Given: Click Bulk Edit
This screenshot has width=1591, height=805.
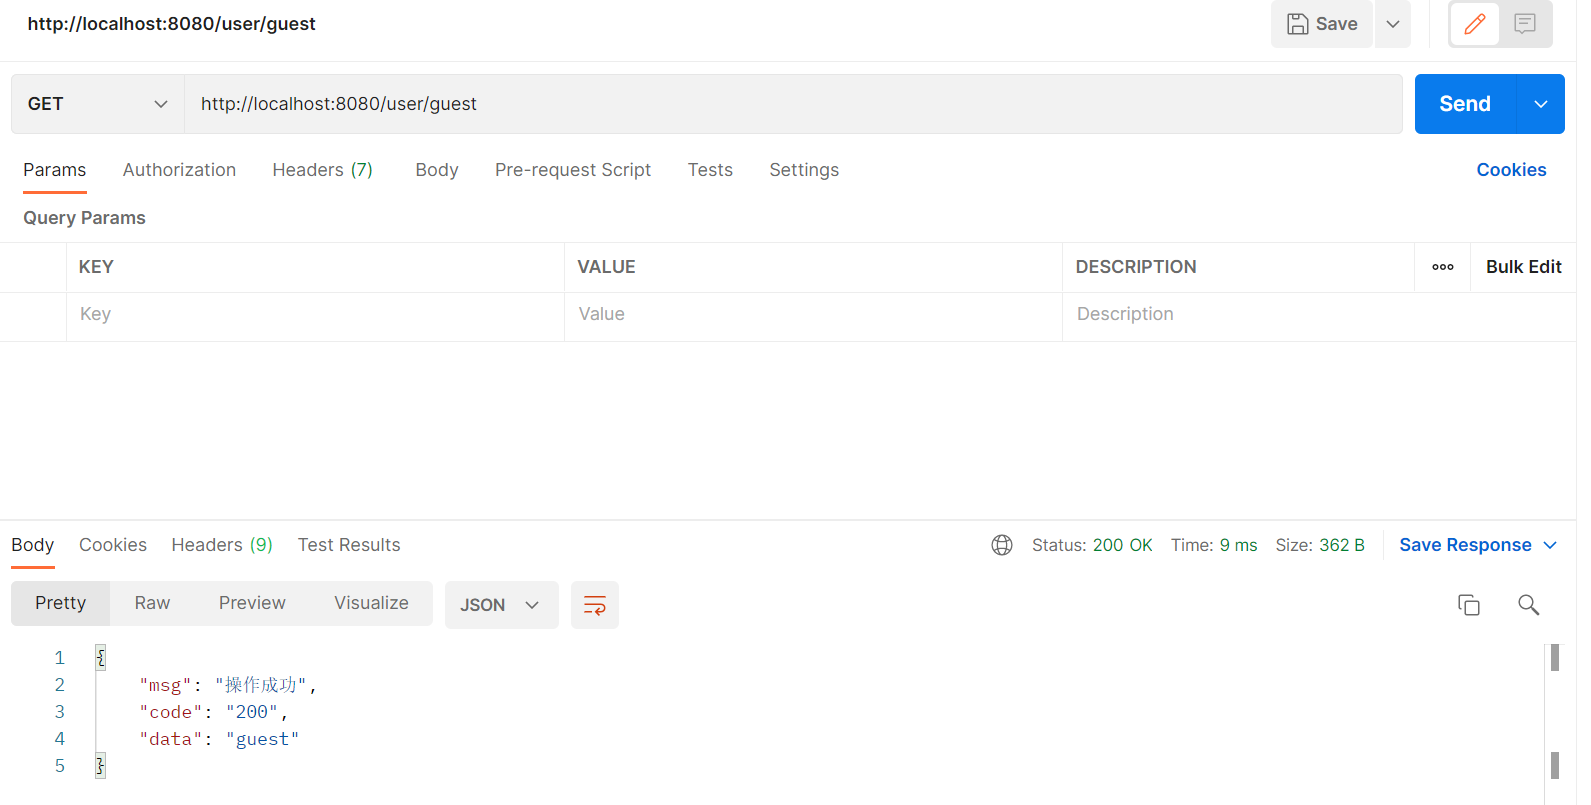Looking at the screenshot, I should click(1523, 267).
